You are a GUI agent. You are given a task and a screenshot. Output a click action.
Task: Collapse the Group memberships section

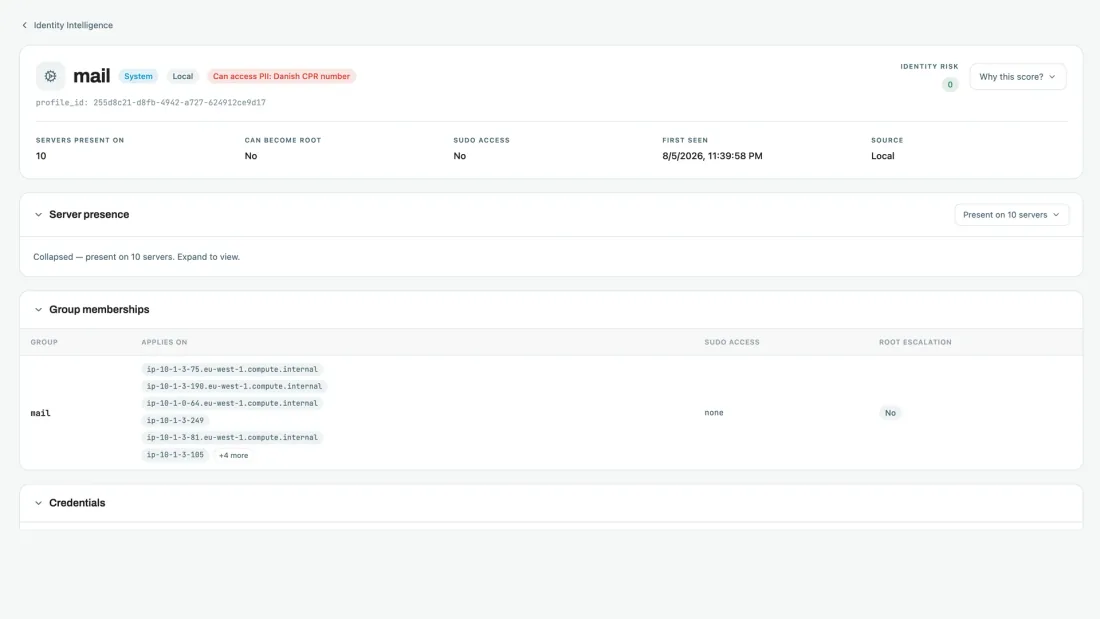[x=39, y=310]
